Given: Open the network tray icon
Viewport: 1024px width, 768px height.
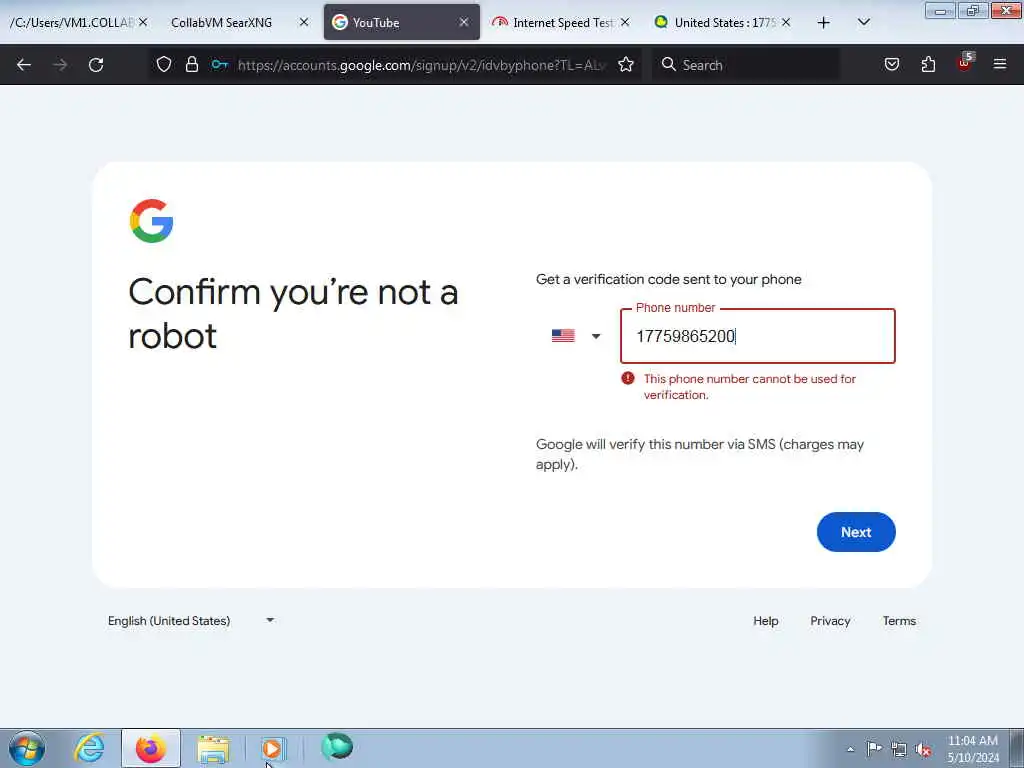Looking at the screenshot, I should 899,749.
